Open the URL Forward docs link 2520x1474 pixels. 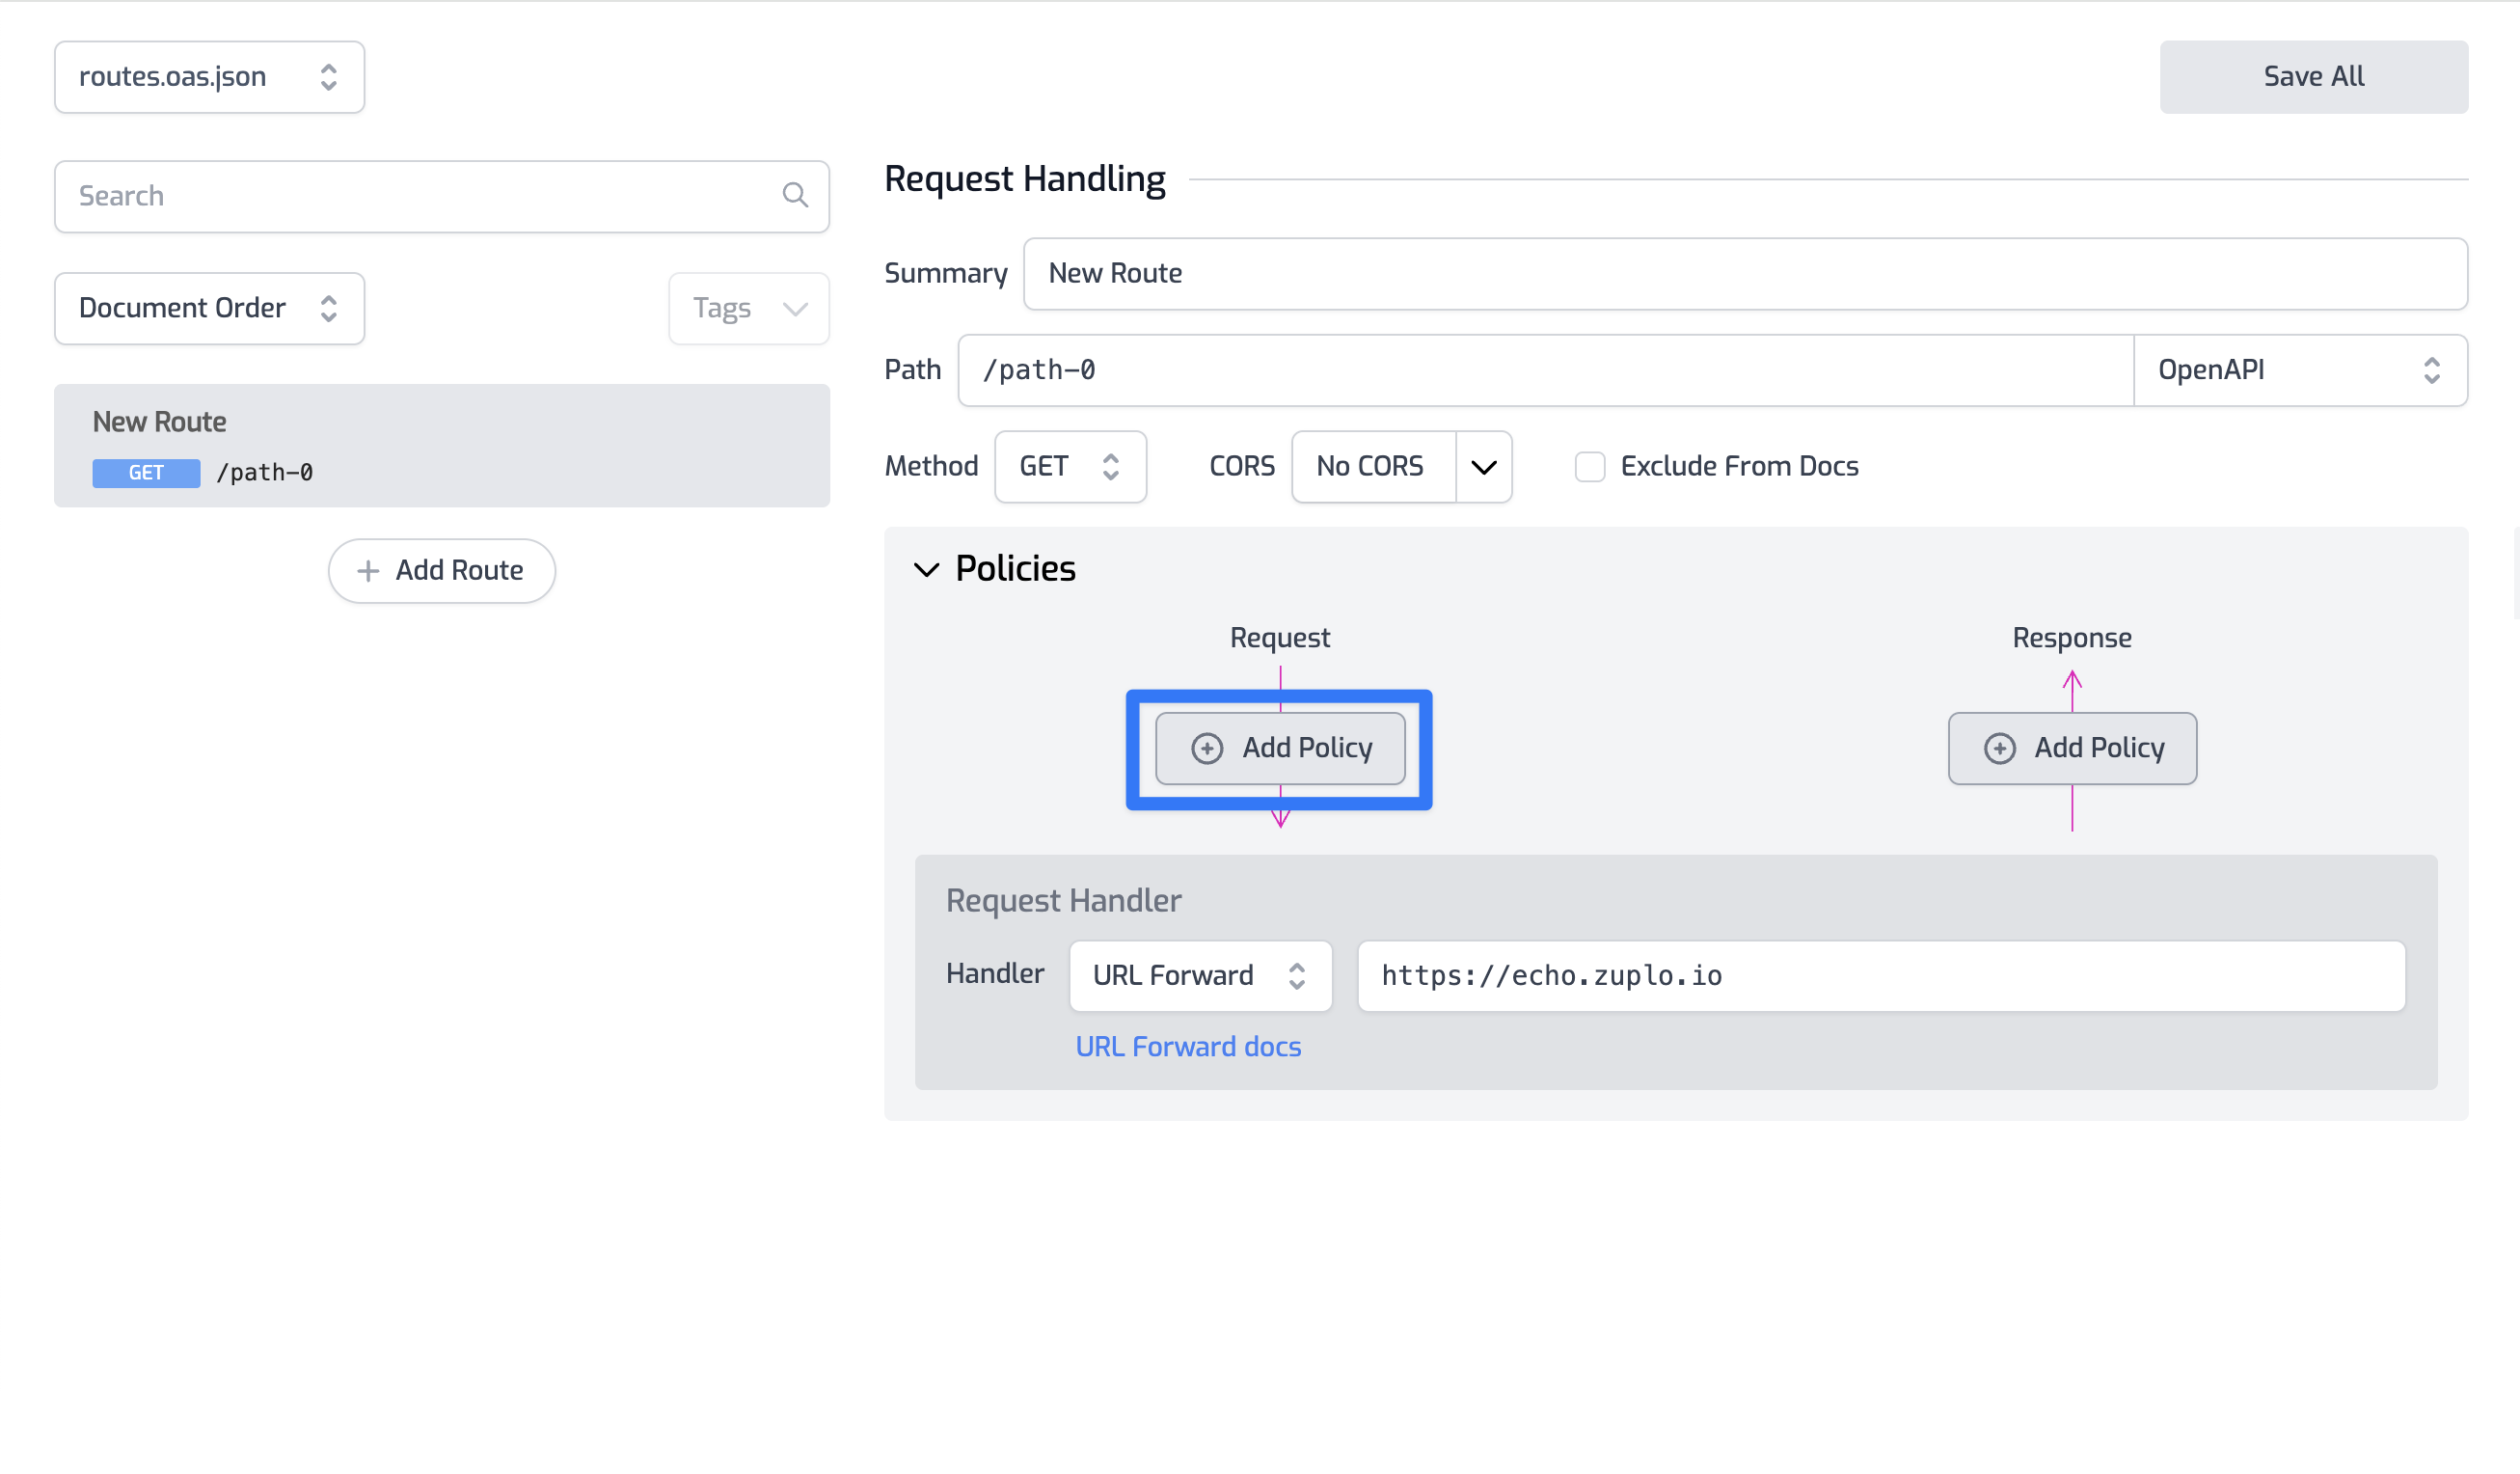[x=1188, y=1047]
